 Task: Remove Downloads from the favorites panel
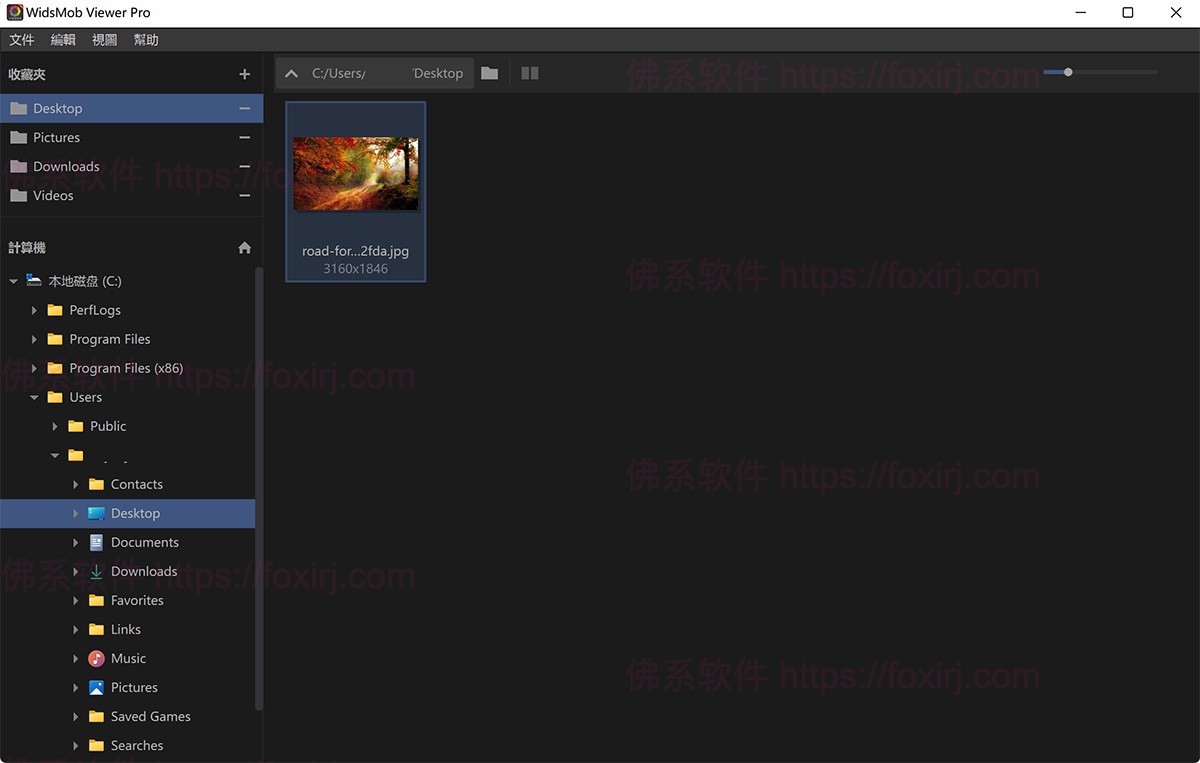tap(244, 166)
